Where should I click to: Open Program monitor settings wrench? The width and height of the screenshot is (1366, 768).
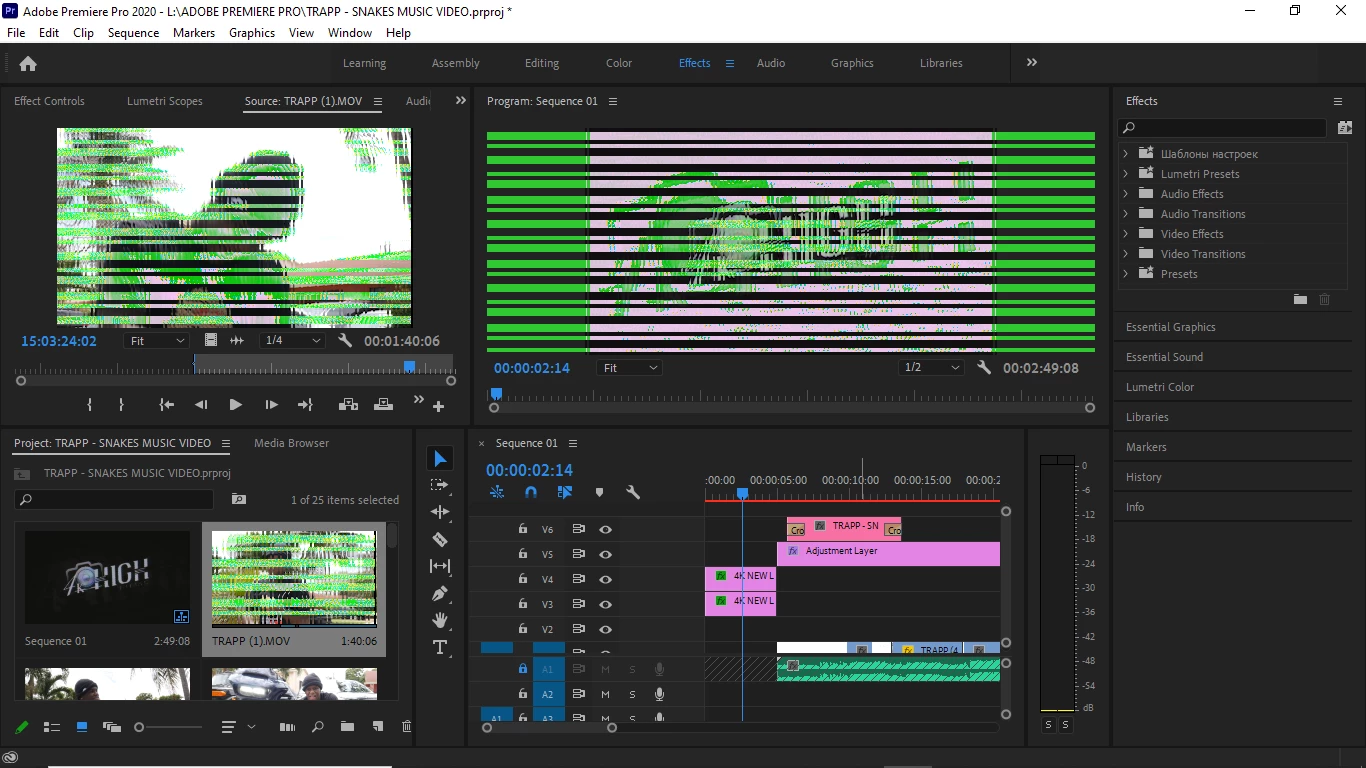984,368
